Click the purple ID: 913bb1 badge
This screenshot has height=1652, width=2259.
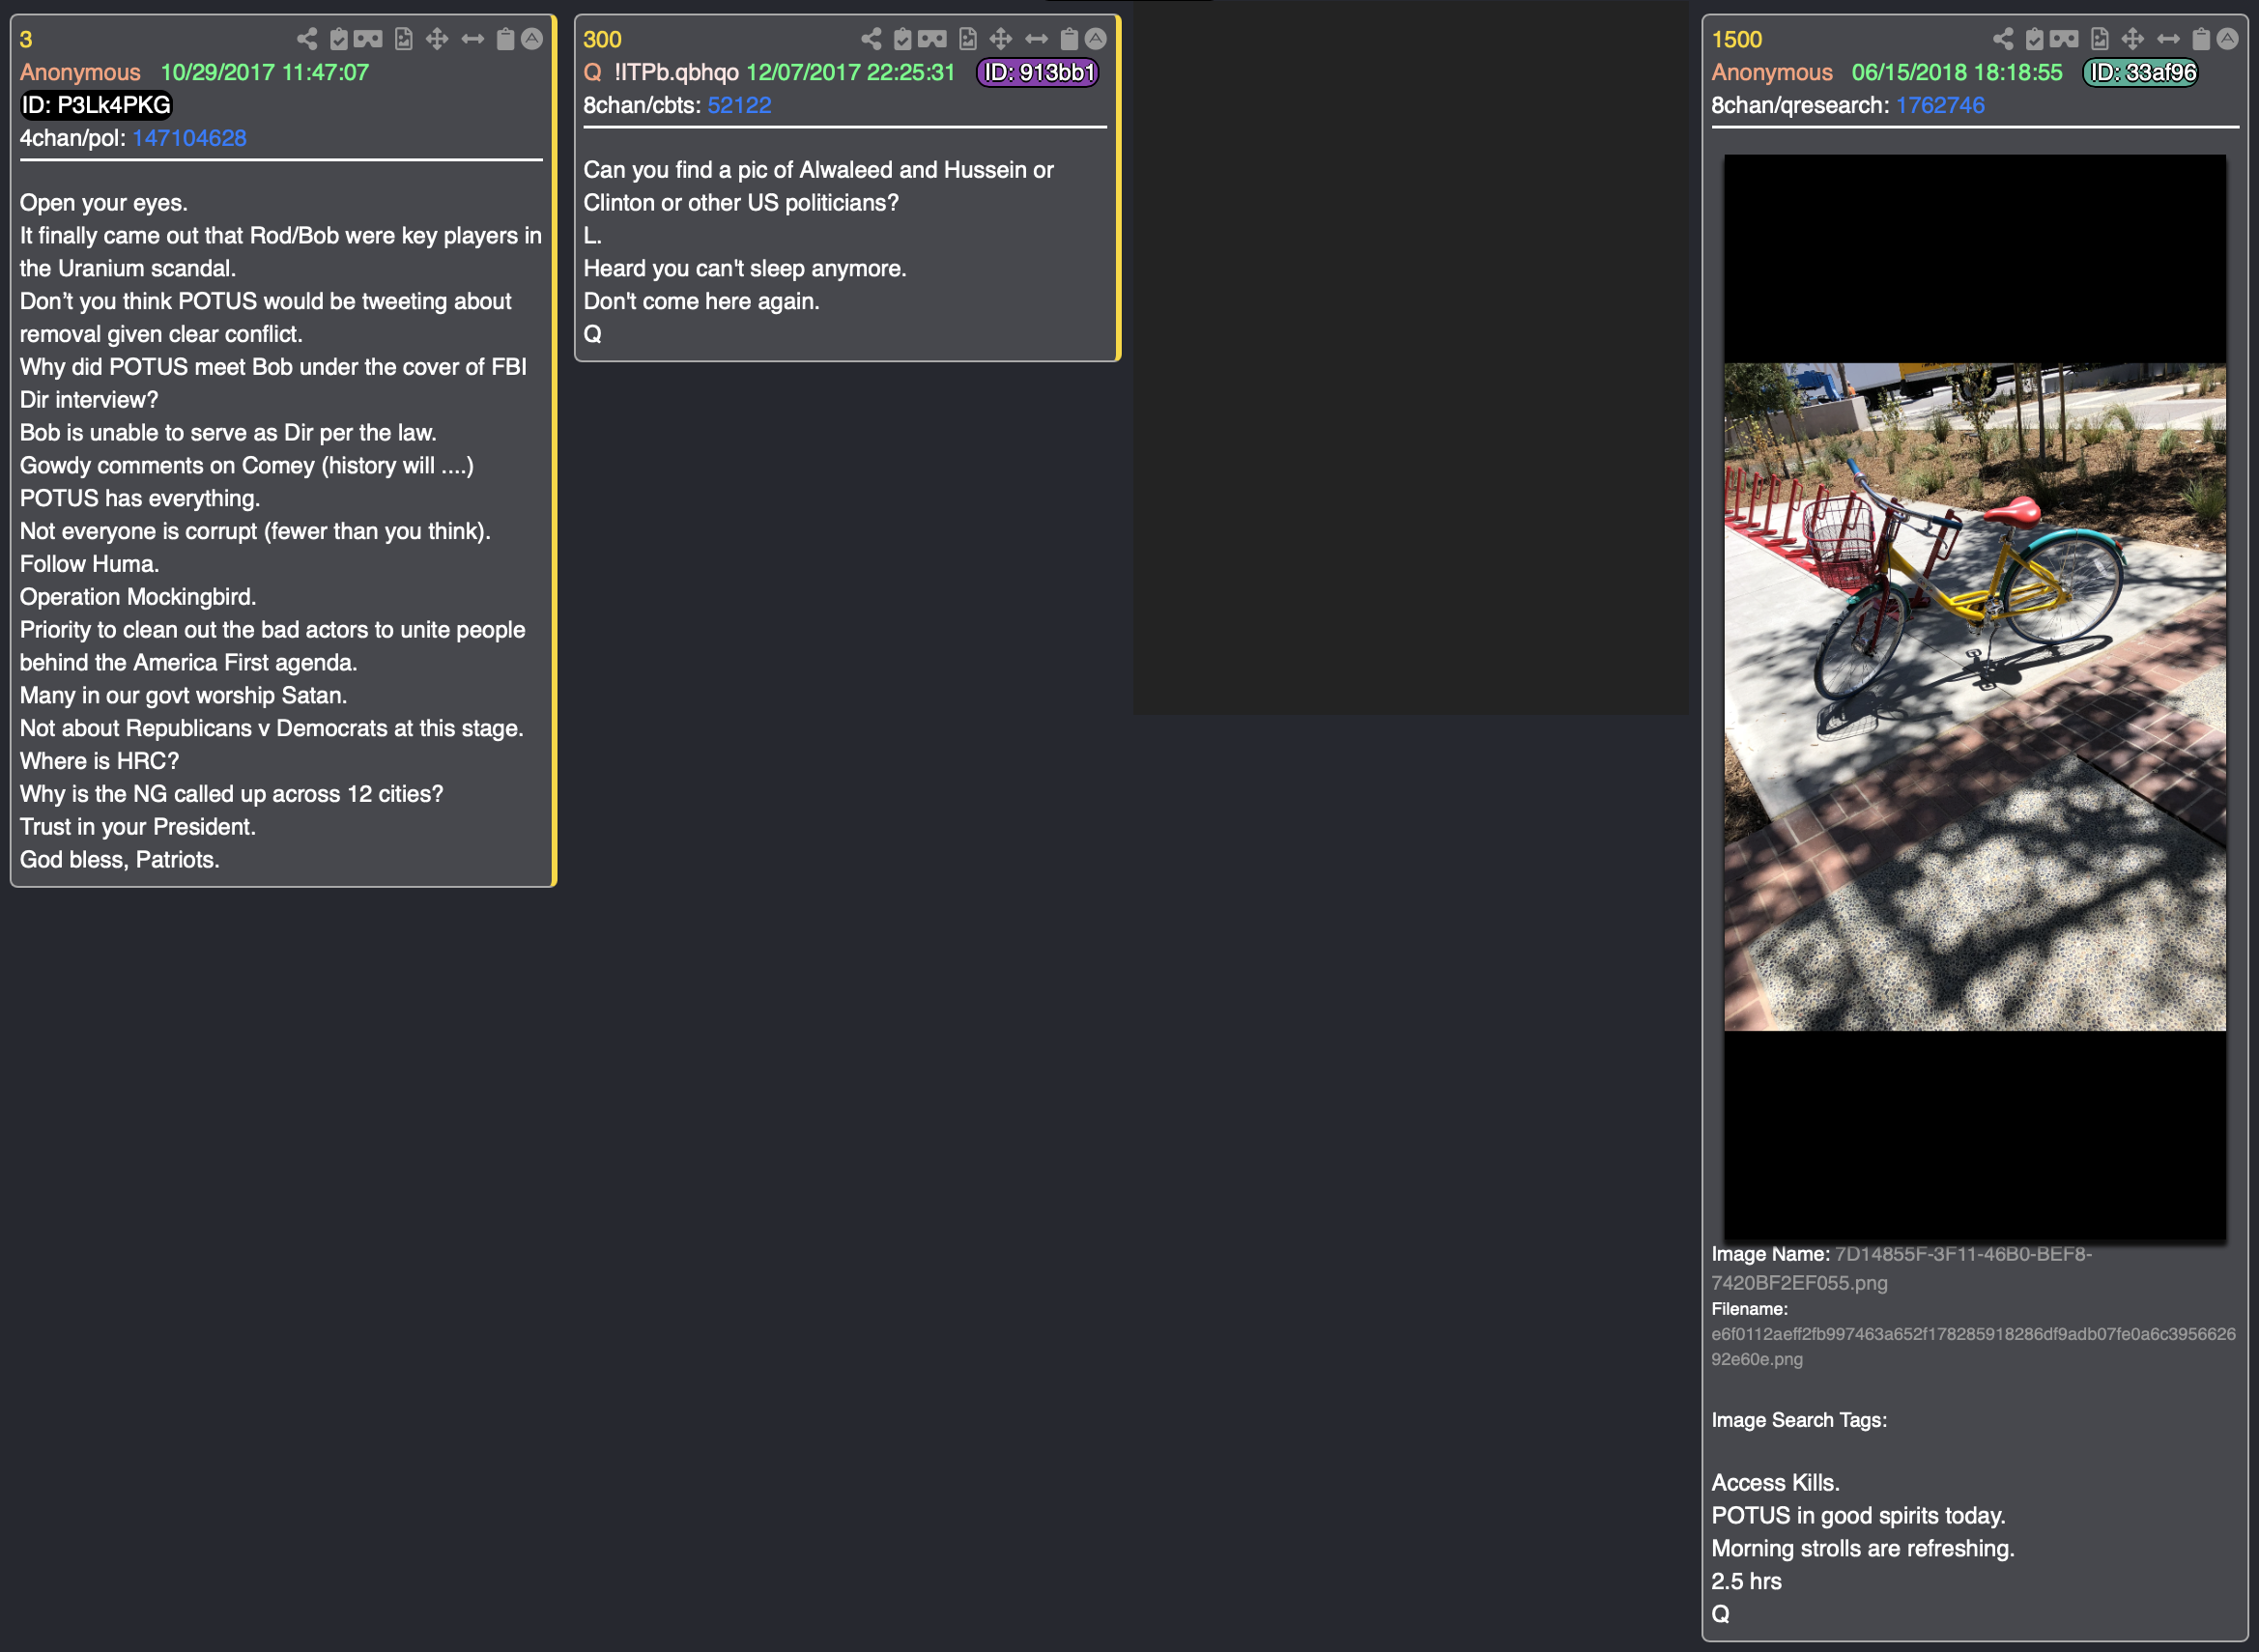click(x=1037, y=72)
